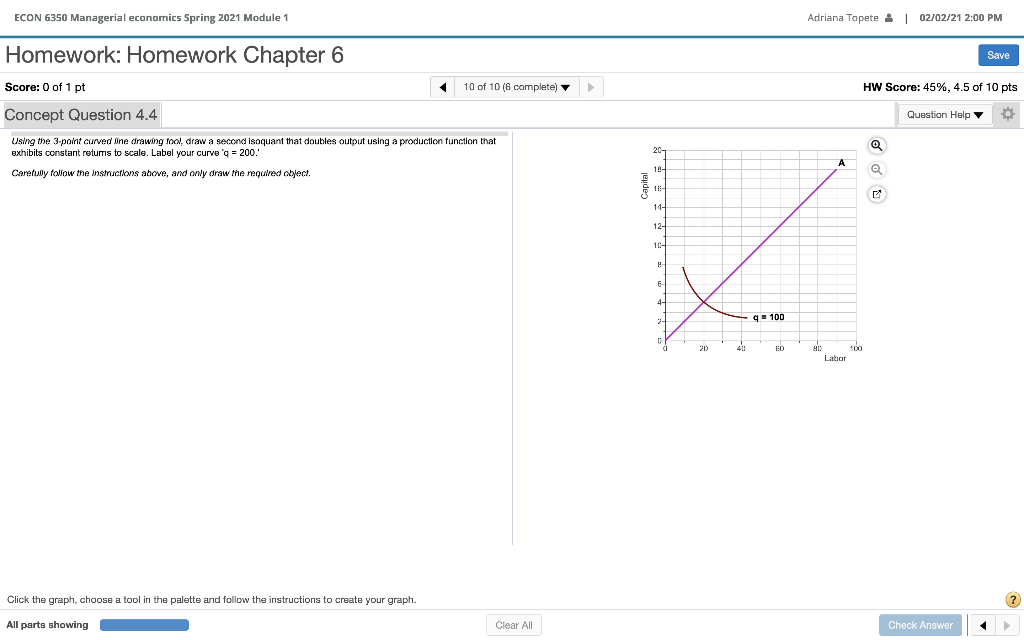Zoom out on the graph
Screen dimensions: 1024x640
coord(876,169)
